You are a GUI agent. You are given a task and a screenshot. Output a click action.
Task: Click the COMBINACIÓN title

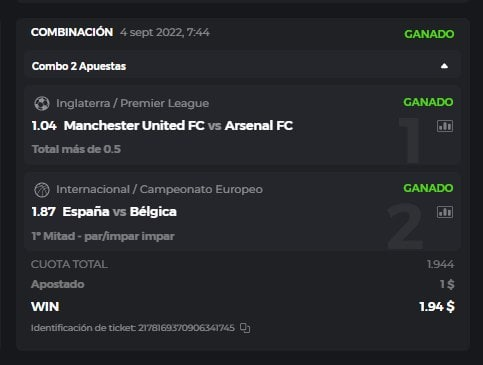click(72, 32)
